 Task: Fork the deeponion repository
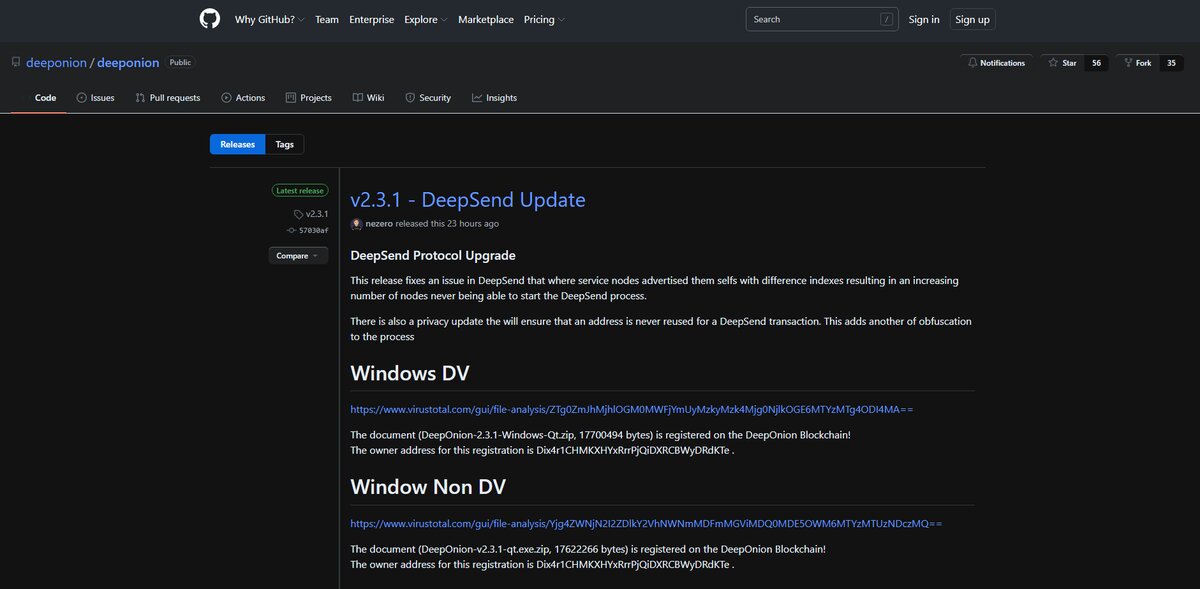point(1137,63)
